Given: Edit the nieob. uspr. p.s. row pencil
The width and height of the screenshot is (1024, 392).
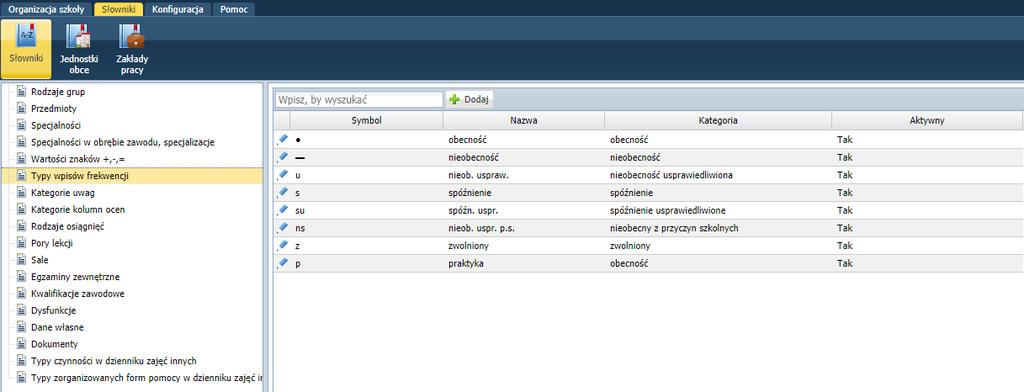Looking at the screenshot, I should tap(283, 227).
